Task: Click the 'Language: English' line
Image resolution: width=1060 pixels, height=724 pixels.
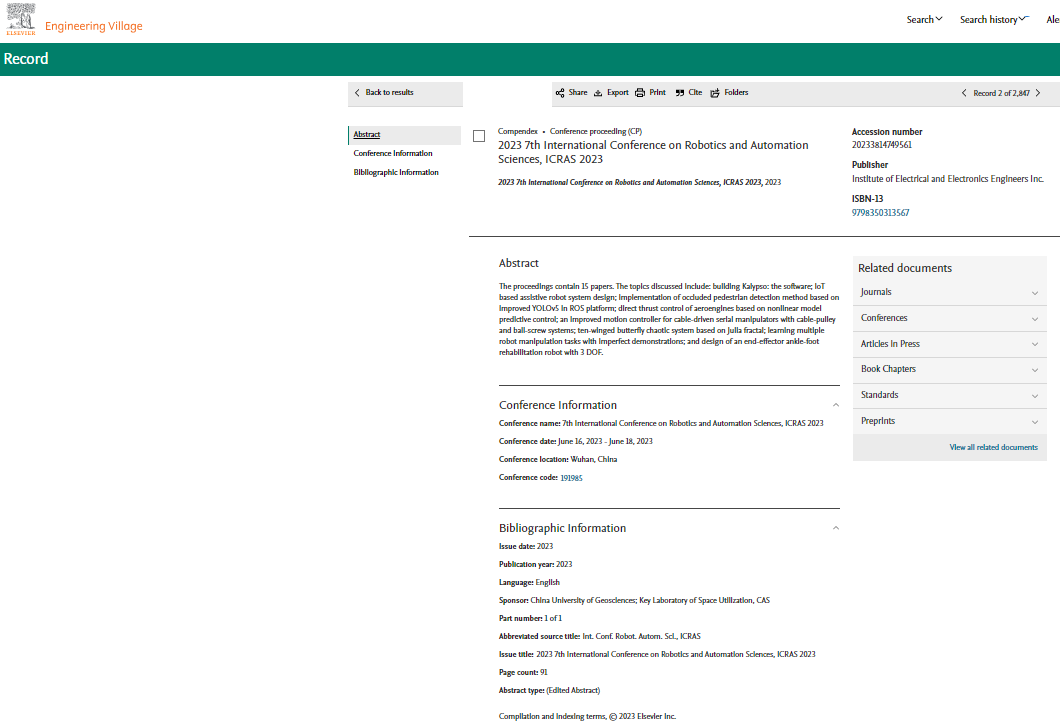Action: 529,583
